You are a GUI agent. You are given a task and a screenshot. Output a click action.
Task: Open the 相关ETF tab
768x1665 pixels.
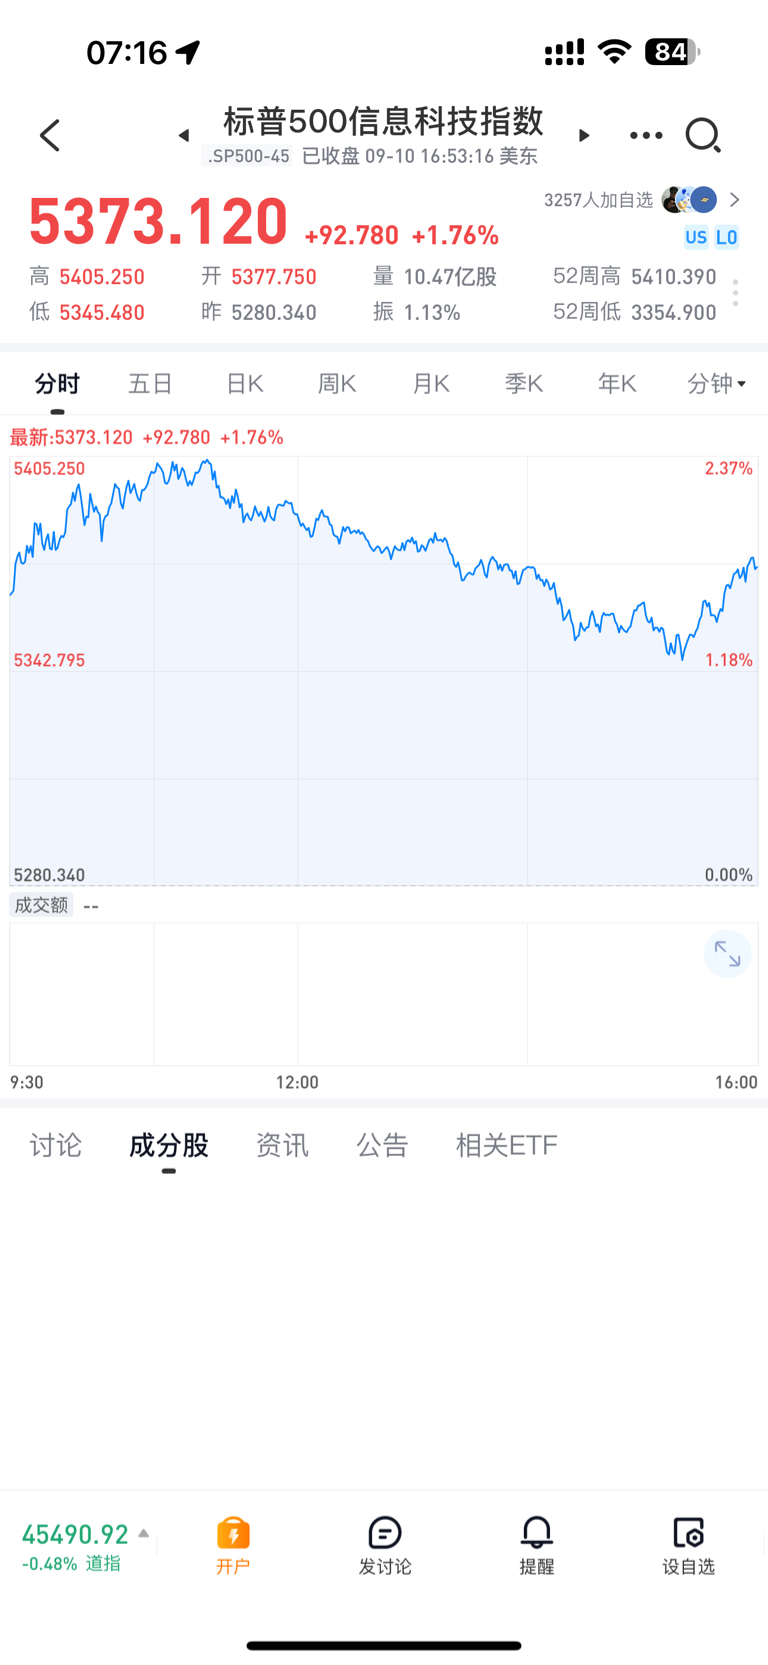(x=507, y=1145)
